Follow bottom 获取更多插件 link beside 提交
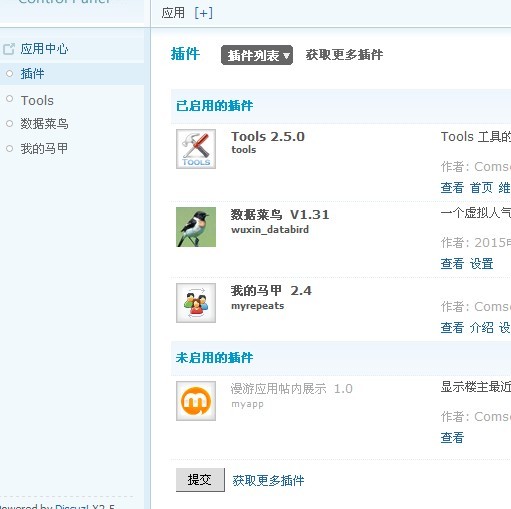Viewport: 511px width, 509px height. pos(268,481)
